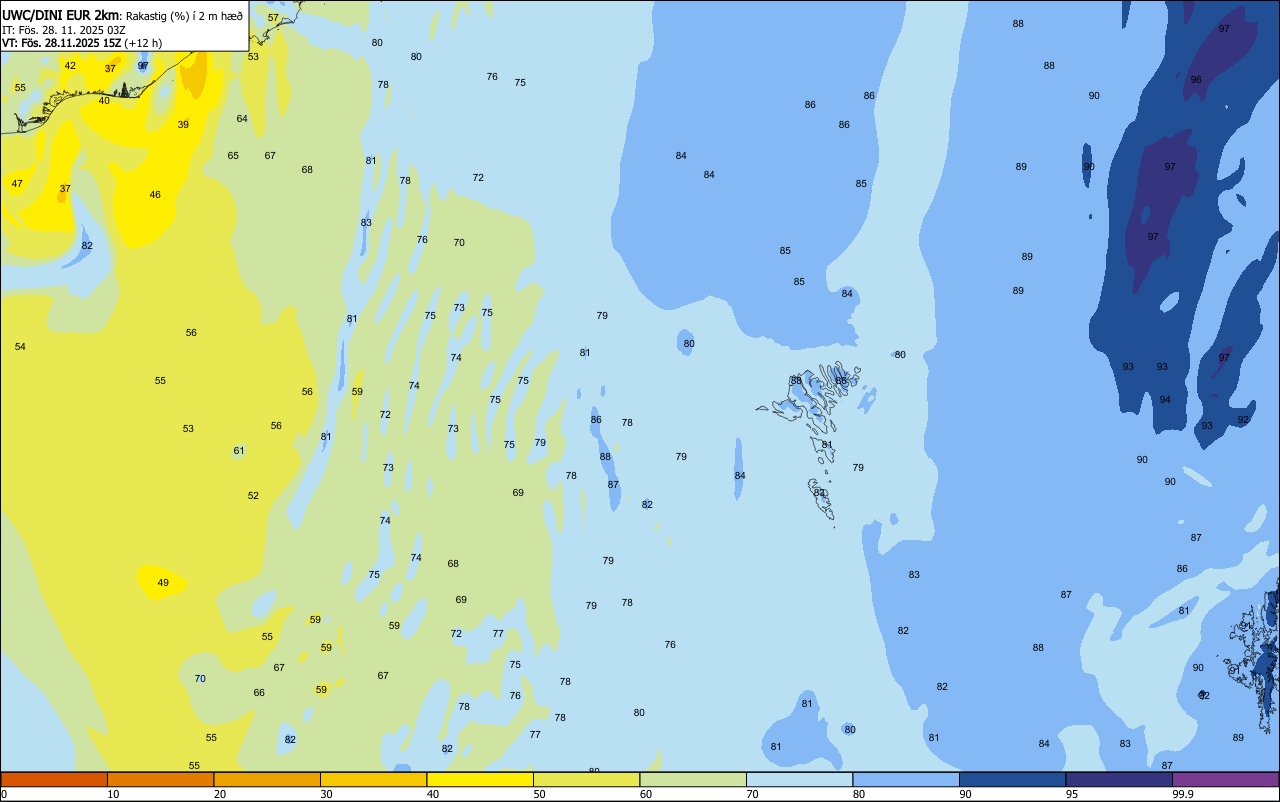Click the orange 10–20 legend swatch

(160, 779)
